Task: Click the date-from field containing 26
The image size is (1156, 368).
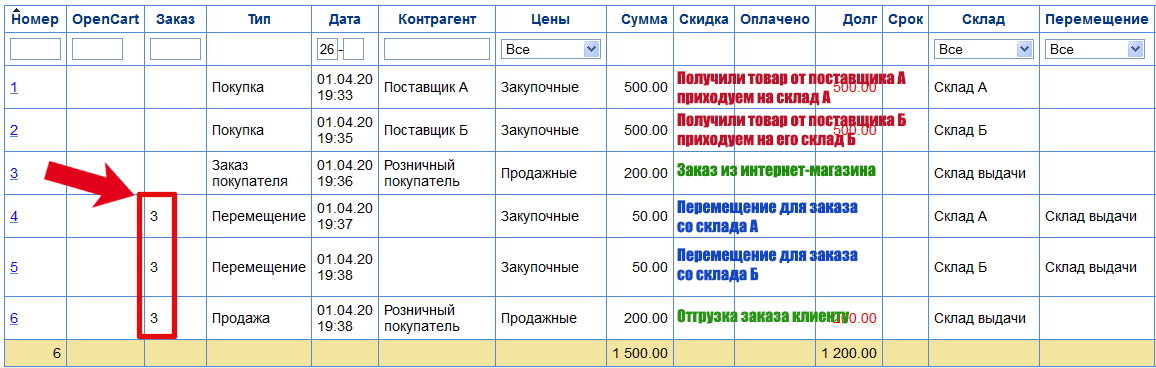Action: 327,49
